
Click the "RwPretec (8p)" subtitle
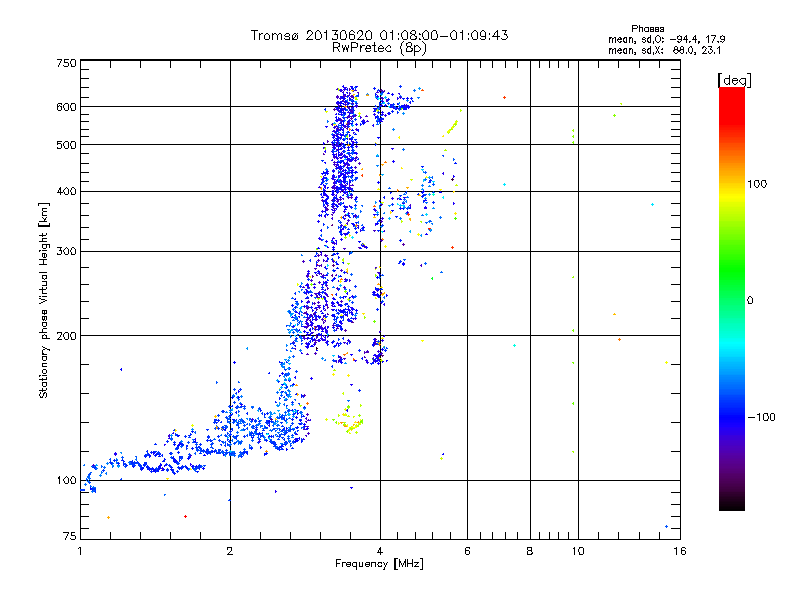coord(379,48)
